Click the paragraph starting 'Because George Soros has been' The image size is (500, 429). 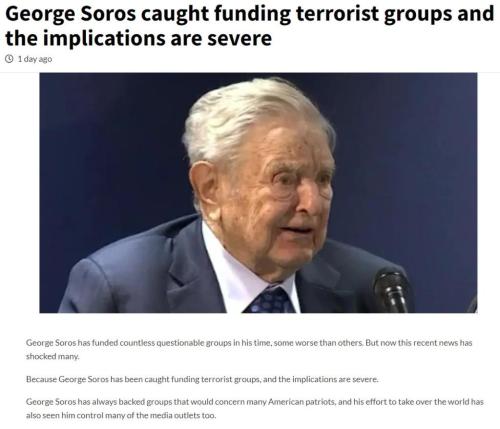[202, 379]
